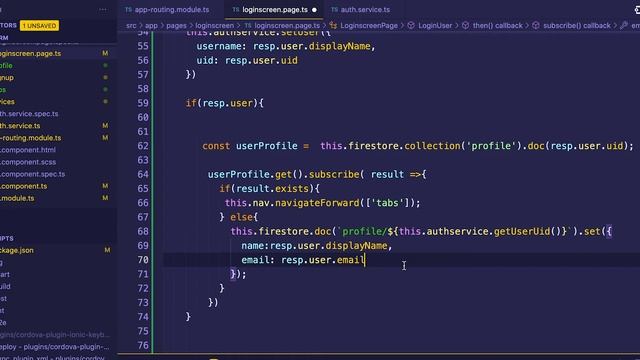
Task: Click line number 62 in the gutter
Action: click(x=143, y=146)
